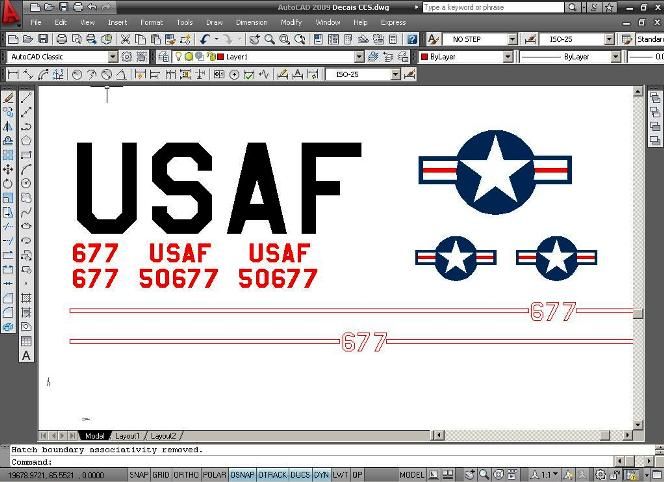Click the search magnifier button in title bar

tap(572, 7)
